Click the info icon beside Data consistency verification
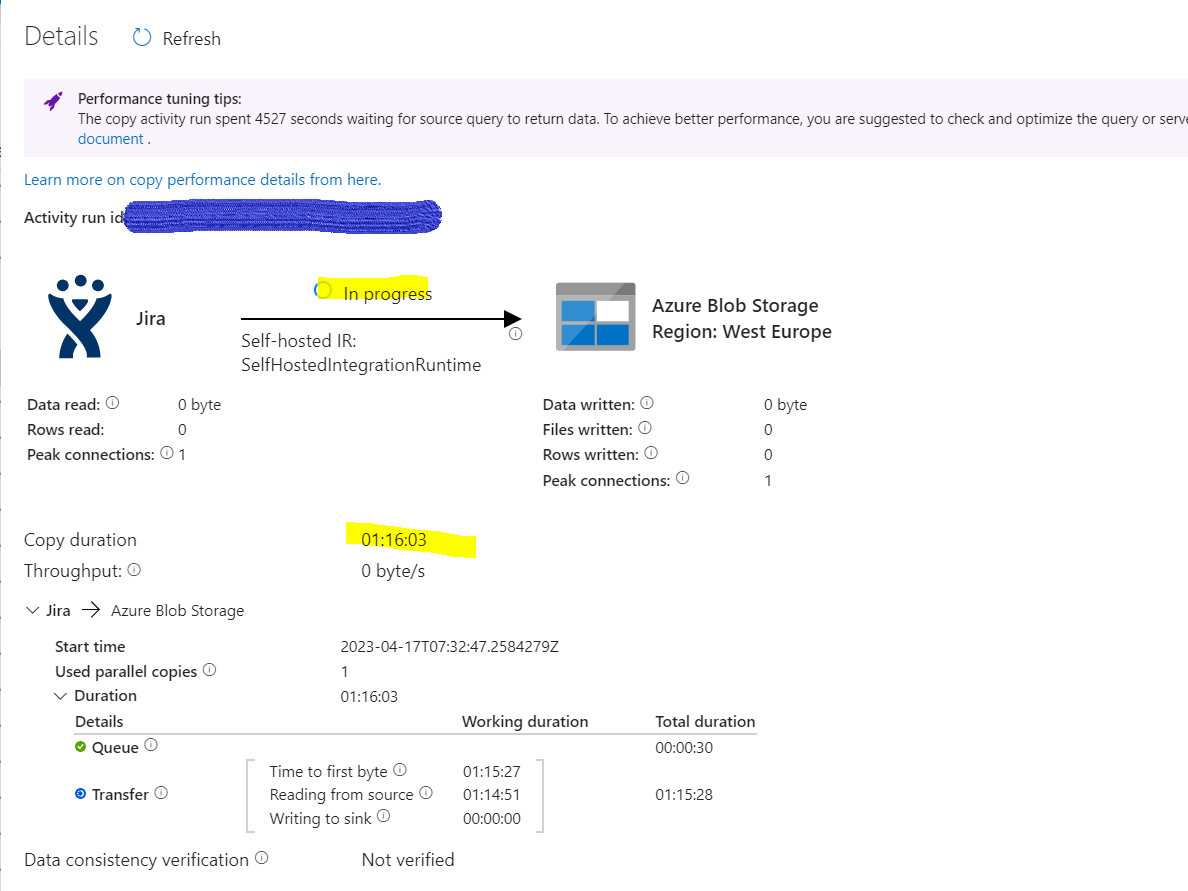This screenshot has height=891, width=1188. (261, 858)
